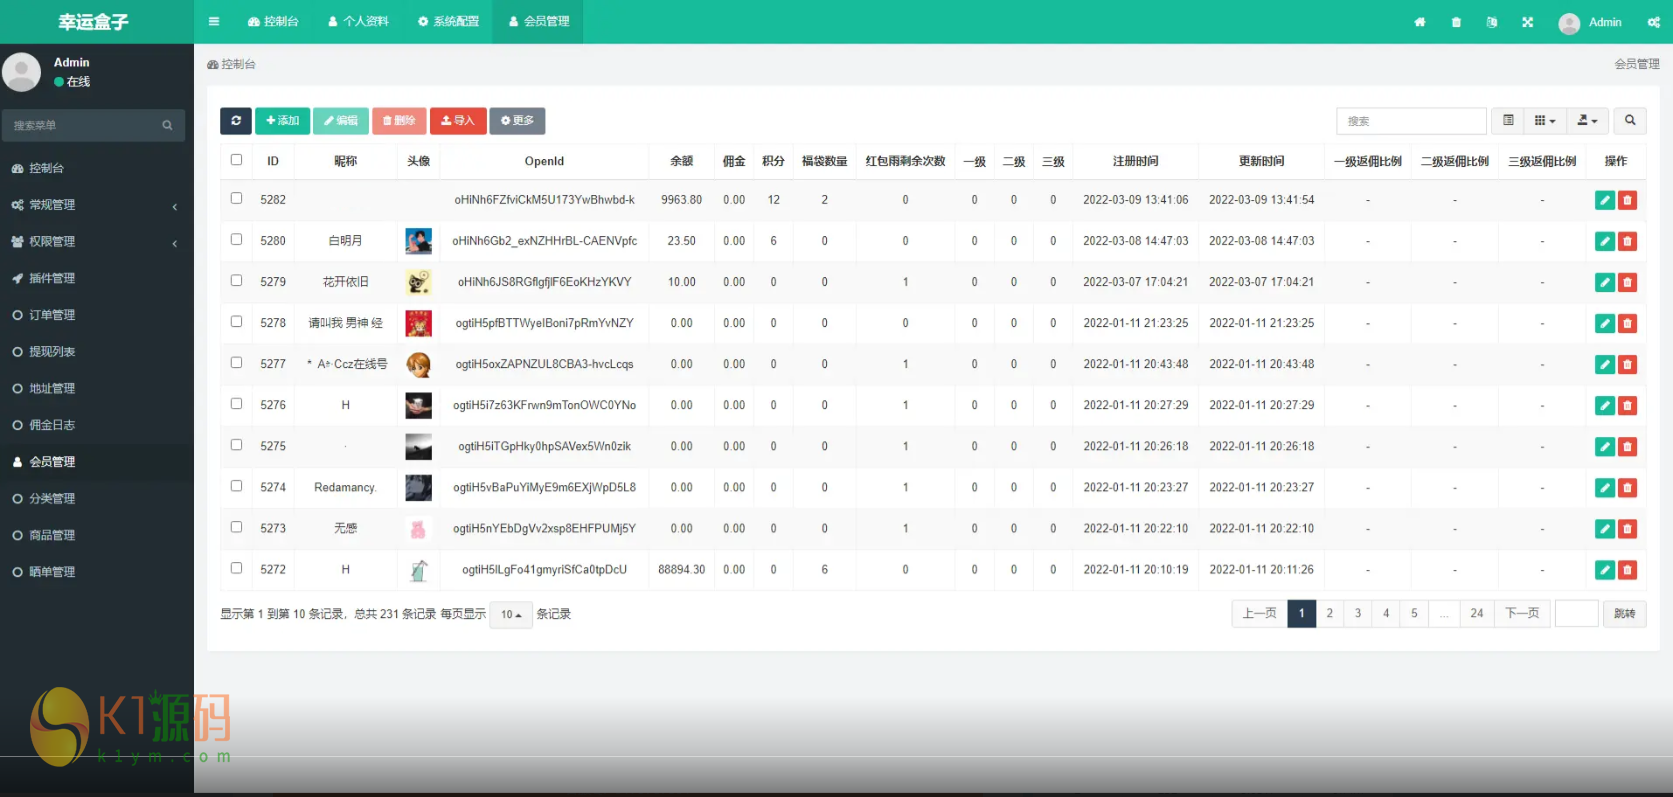The width and height of the screenshot is (1673, 797).
Task: Click the 跳转 jump button
Action: point(1624,614)
